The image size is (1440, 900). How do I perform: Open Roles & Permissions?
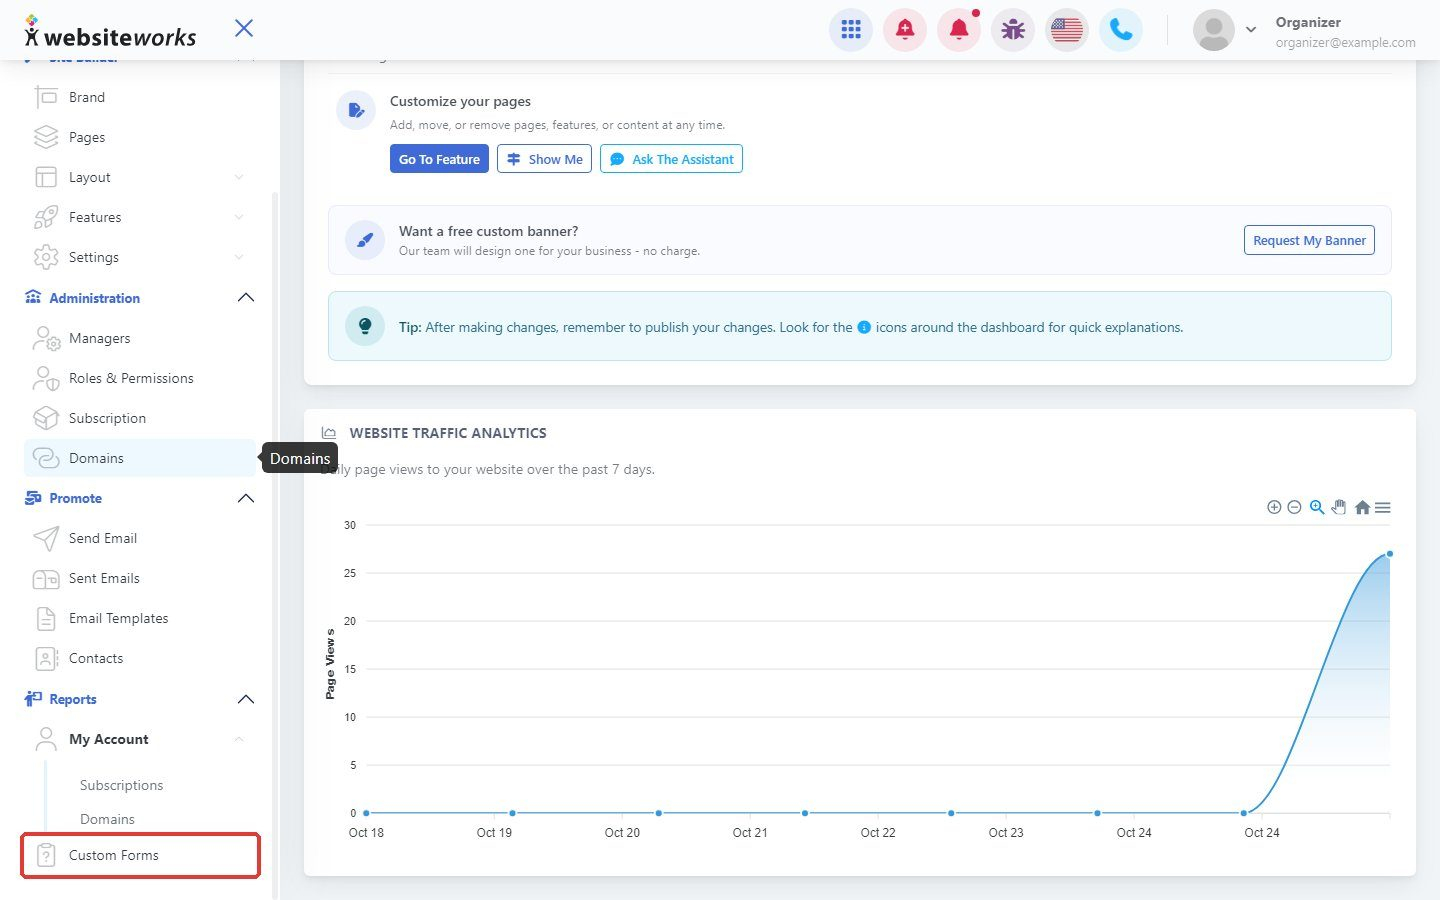tap(140, 378)
